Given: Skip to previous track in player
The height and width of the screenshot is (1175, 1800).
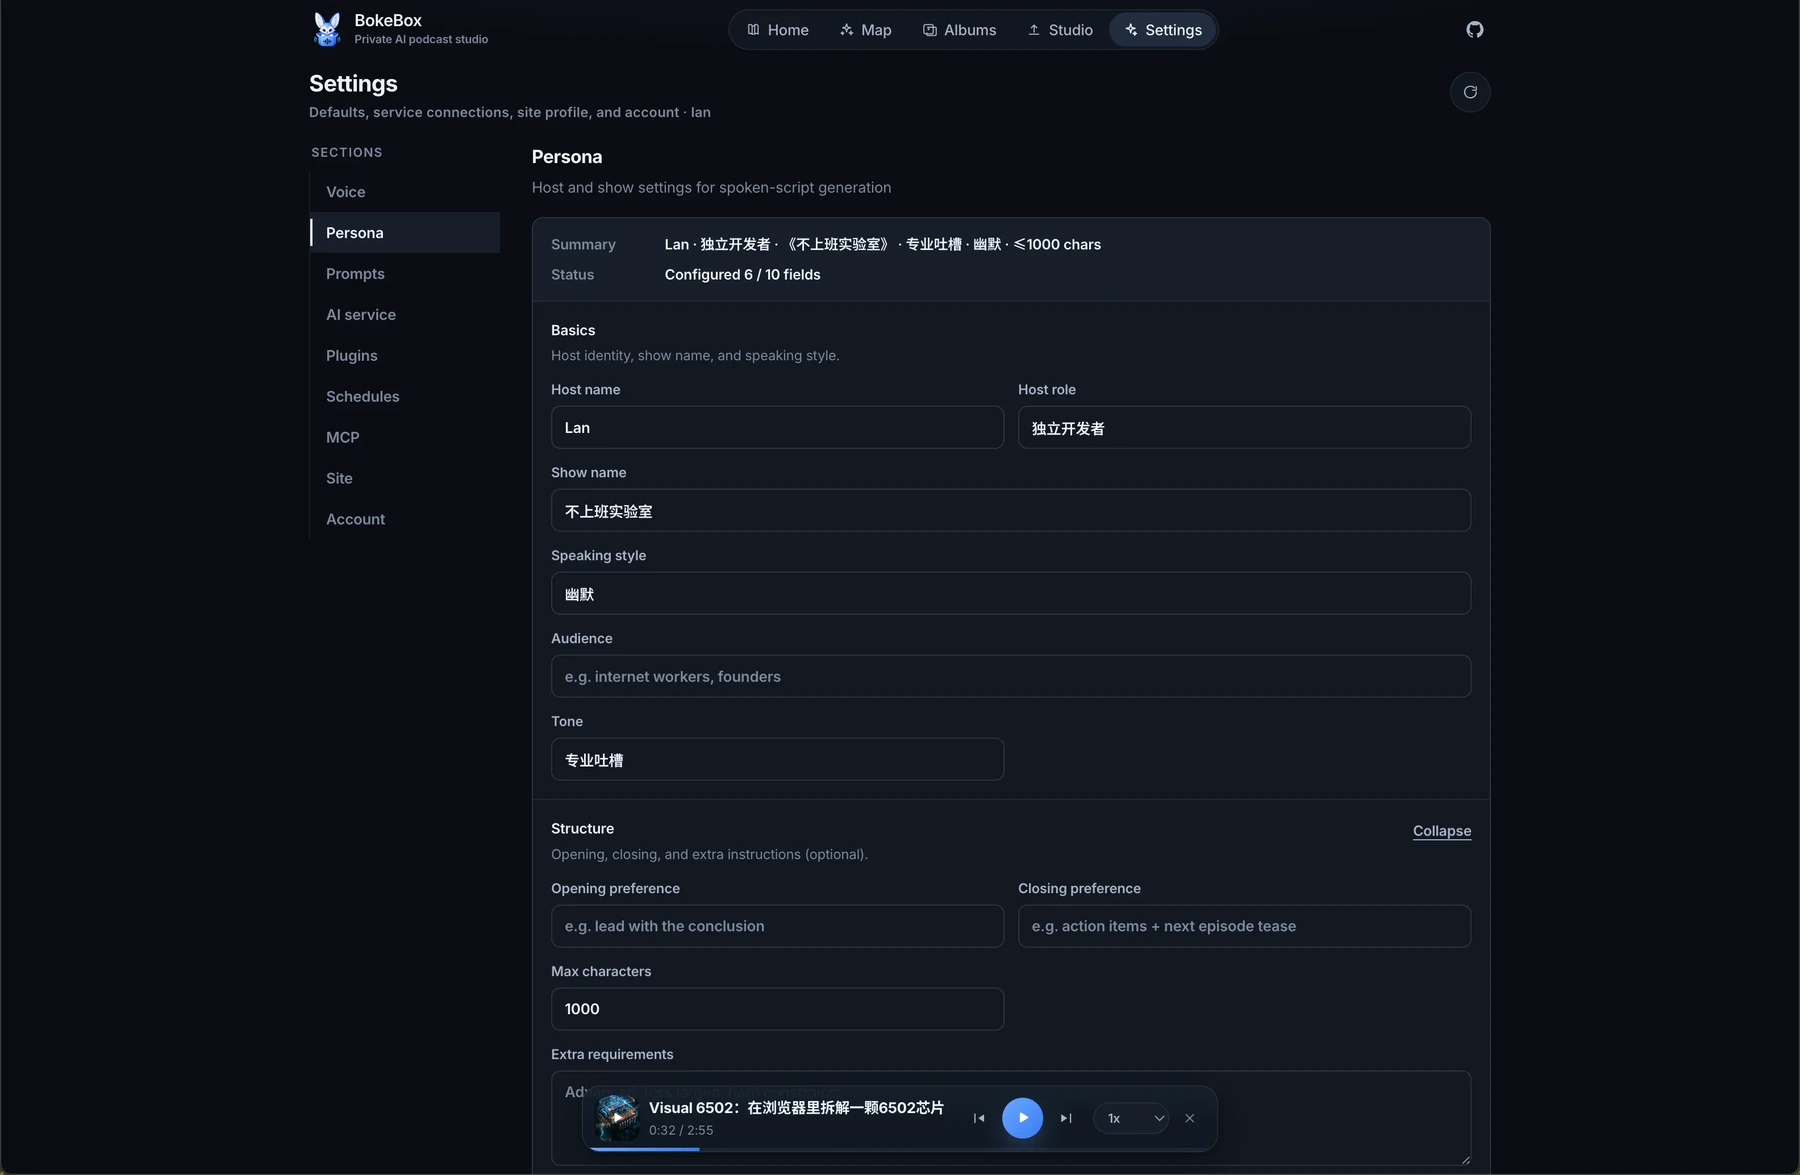Looking at the screenshot, I should coord(979,1118).
